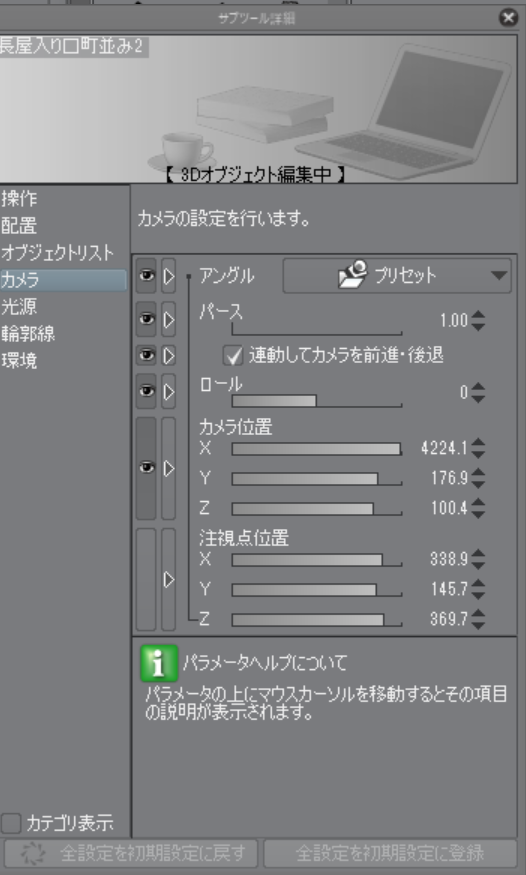The width and height of the screenshot is (526, 875).
Task: Click the 注視点位置 Y slider
Action: tap(317, 590)
